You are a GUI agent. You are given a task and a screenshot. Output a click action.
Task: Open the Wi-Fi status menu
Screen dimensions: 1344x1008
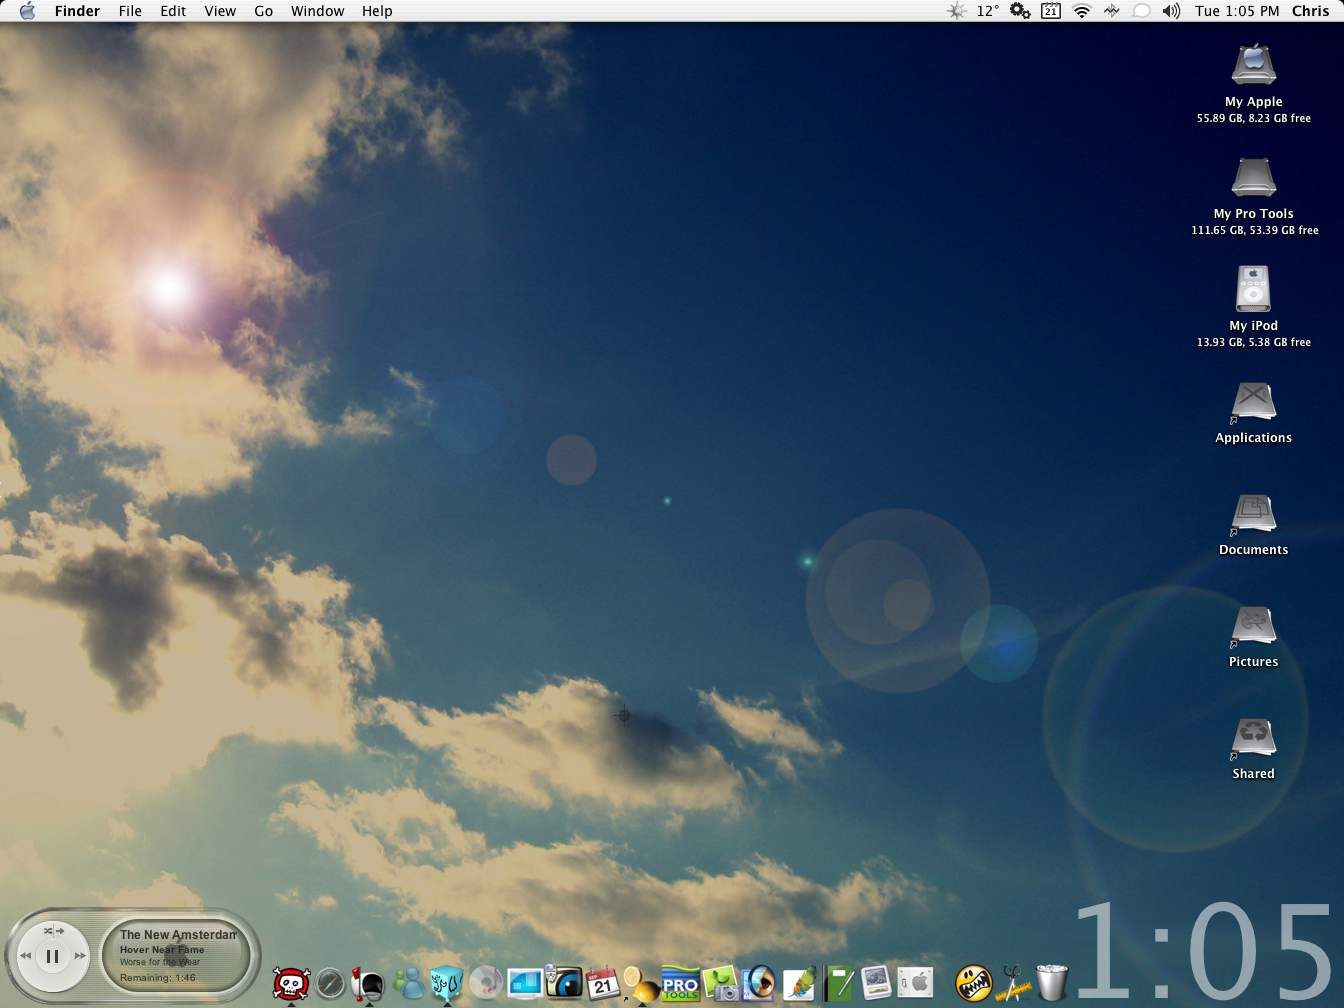(x=1081, y=11)
